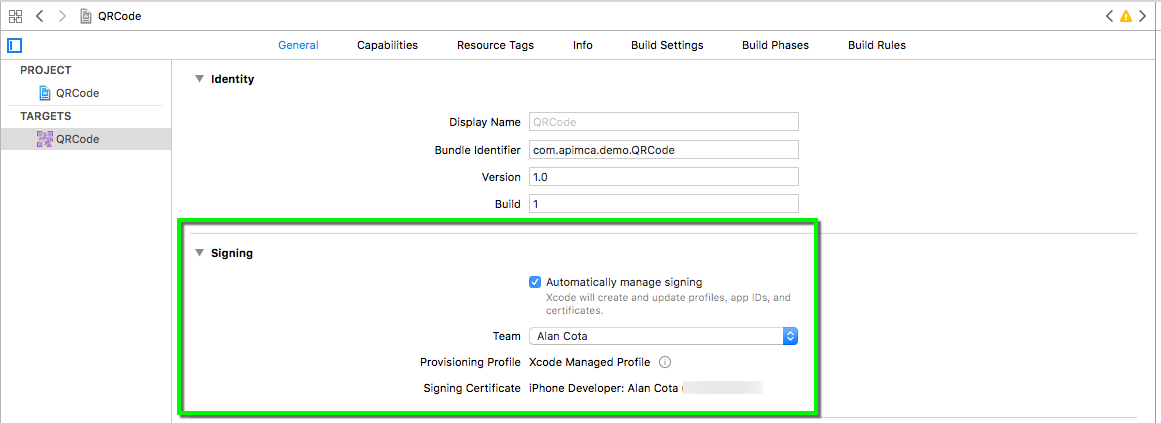Screen dimensions: 1161x423
Task: Go back with the left chevron
Action: click(x=40, y=16)
